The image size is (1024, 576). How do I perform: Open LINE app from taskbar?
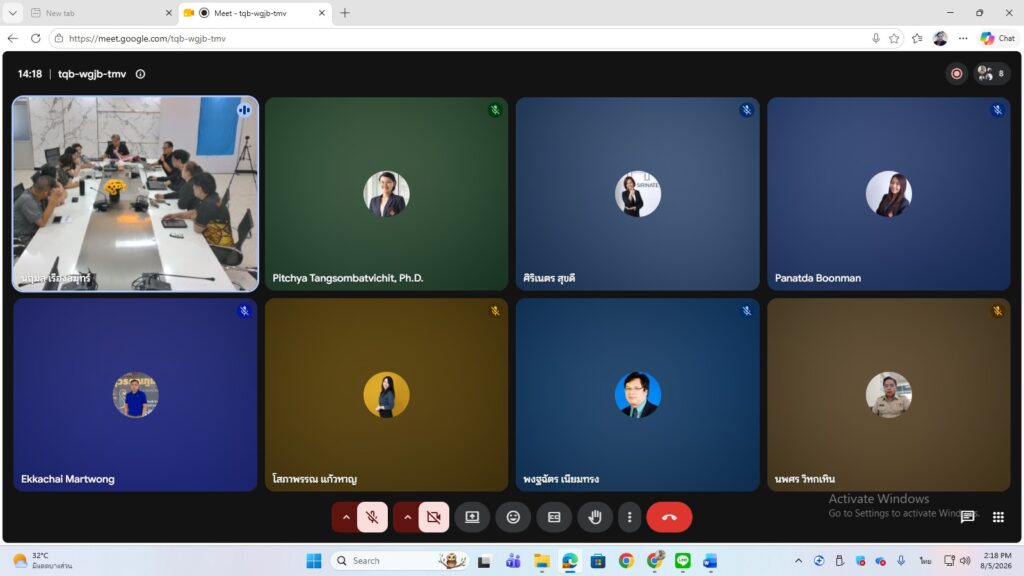(x=682, y=561)
